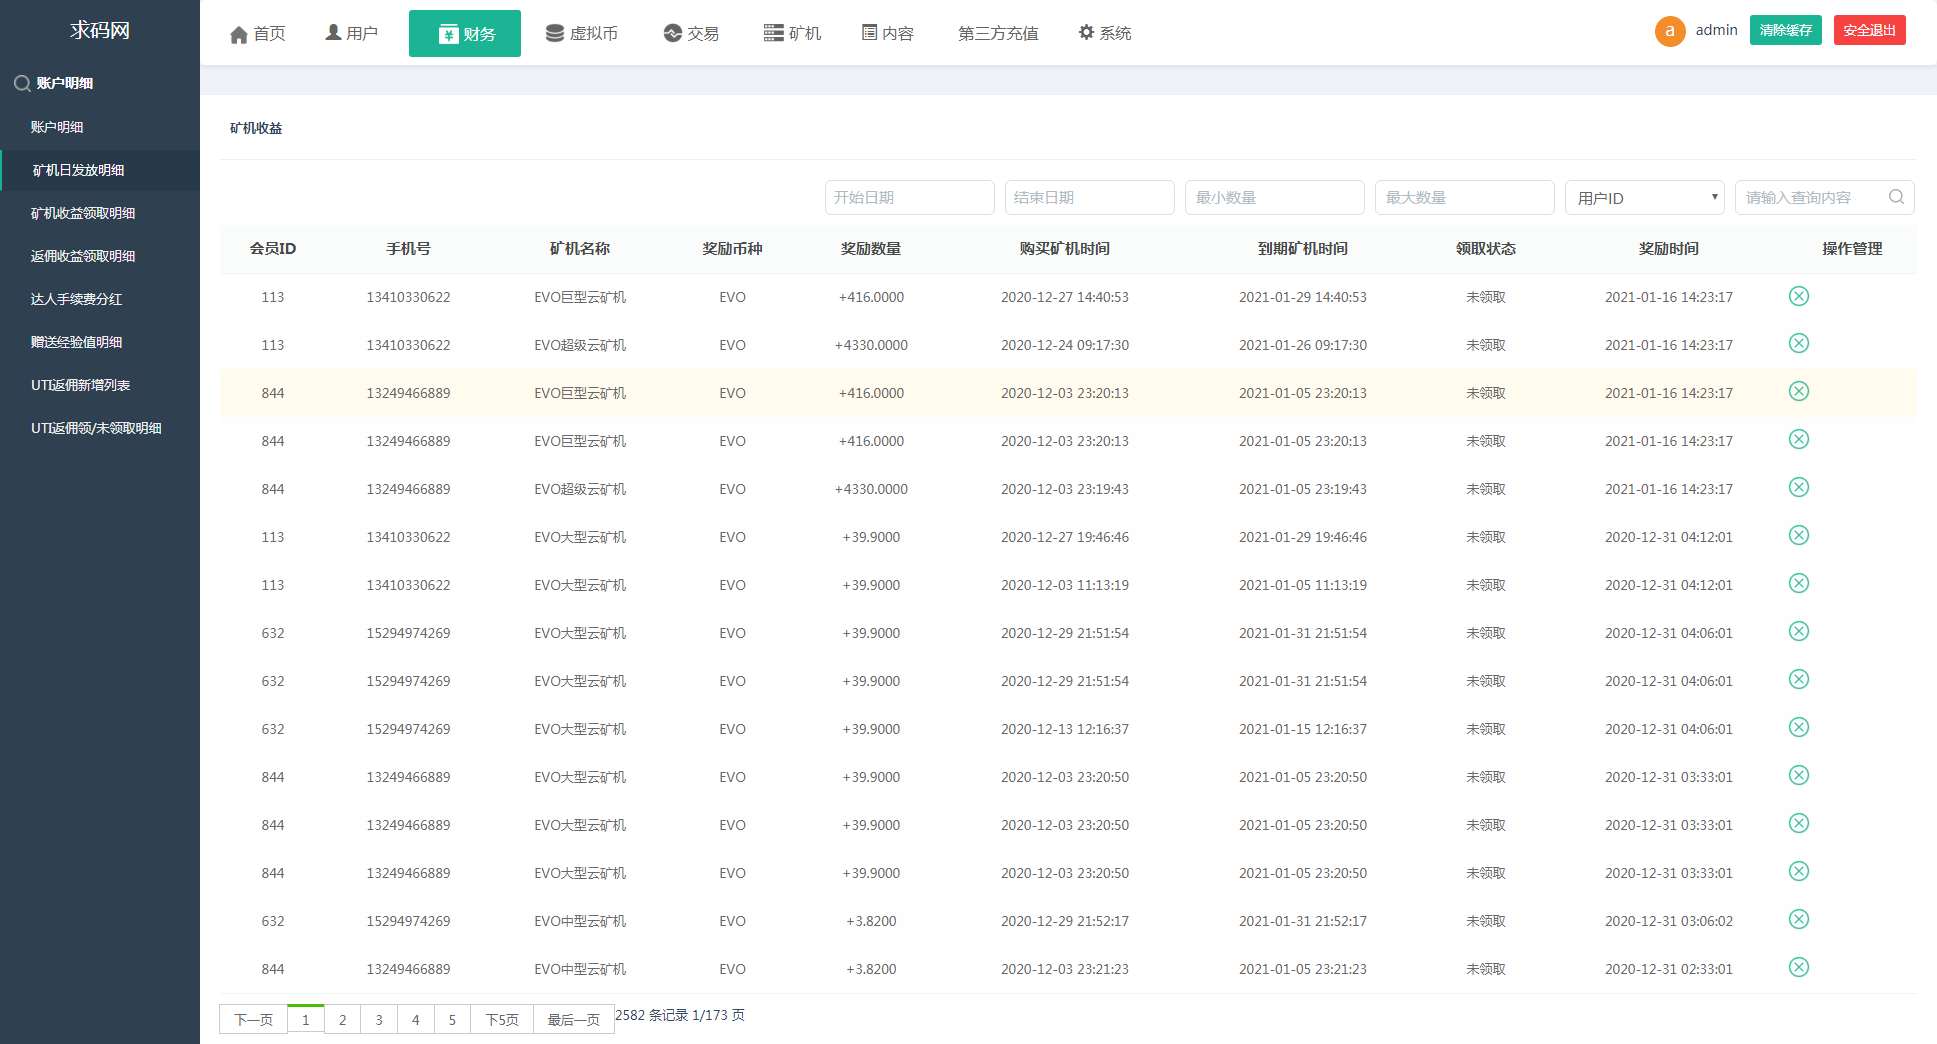This screenshot has width=1937, height=1044.
Task: Click the search magnifier icon in query box
Action: click(1896, 197)
